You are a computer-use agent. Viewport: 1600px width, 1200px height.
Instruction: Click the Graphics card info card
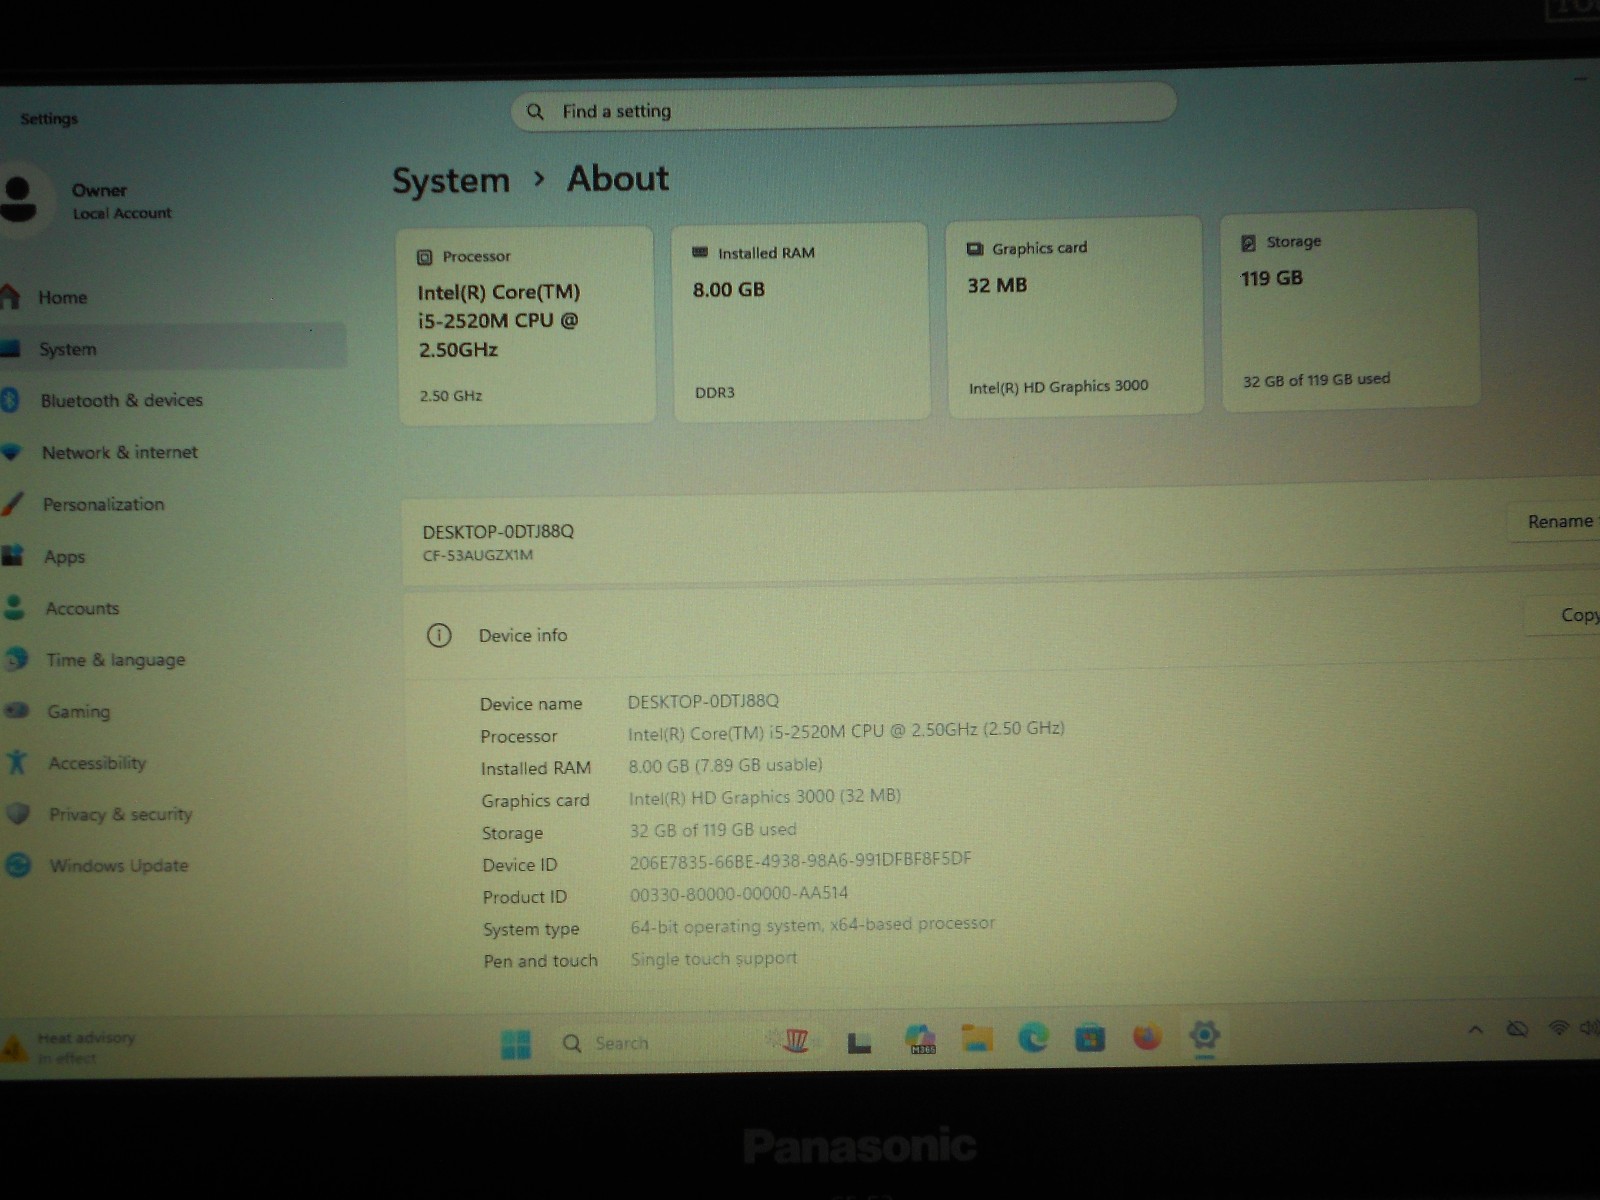(1074, 316)
